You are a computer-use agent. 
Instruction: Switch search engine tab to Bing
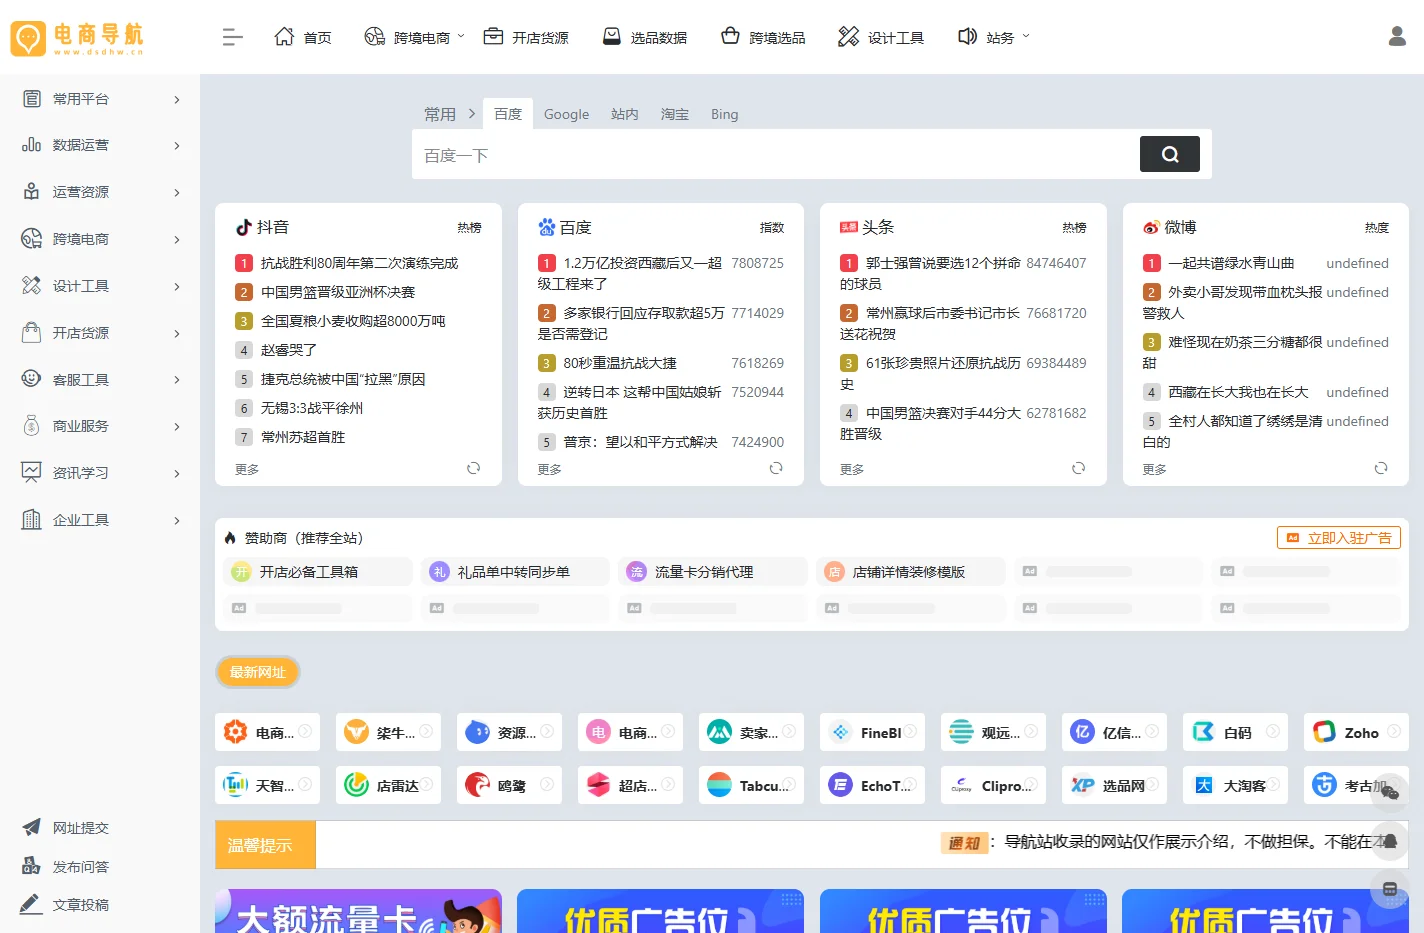725,114
